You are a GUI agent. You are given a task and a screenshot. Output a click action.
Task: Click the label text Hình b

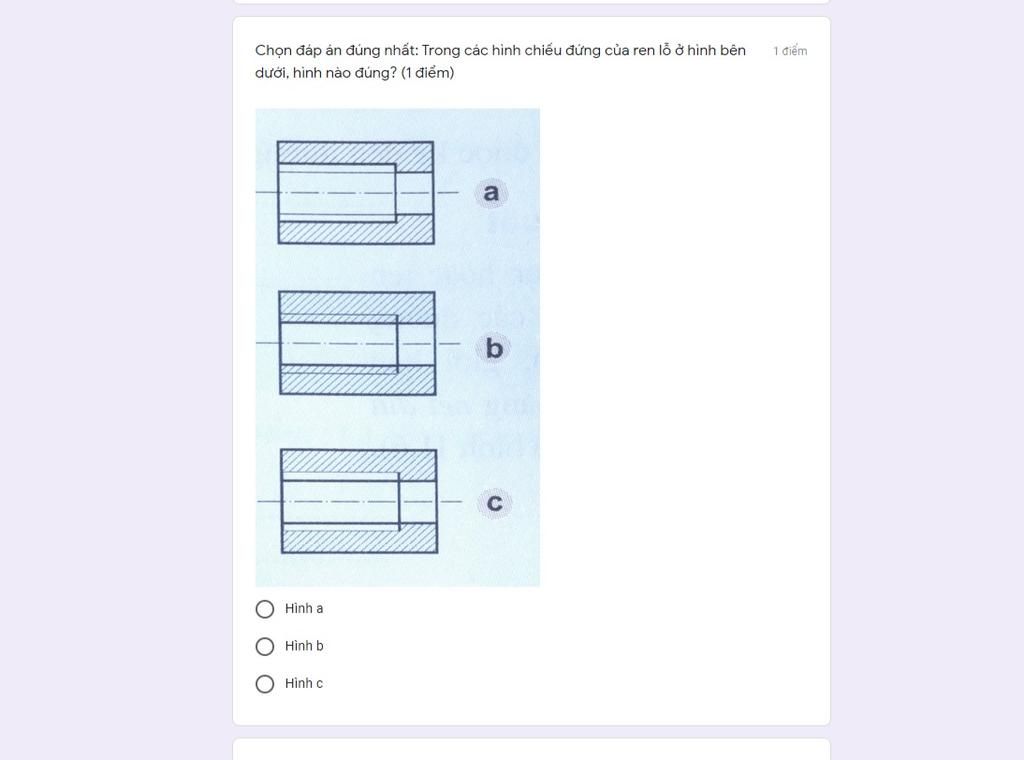(x=303, y=646)
